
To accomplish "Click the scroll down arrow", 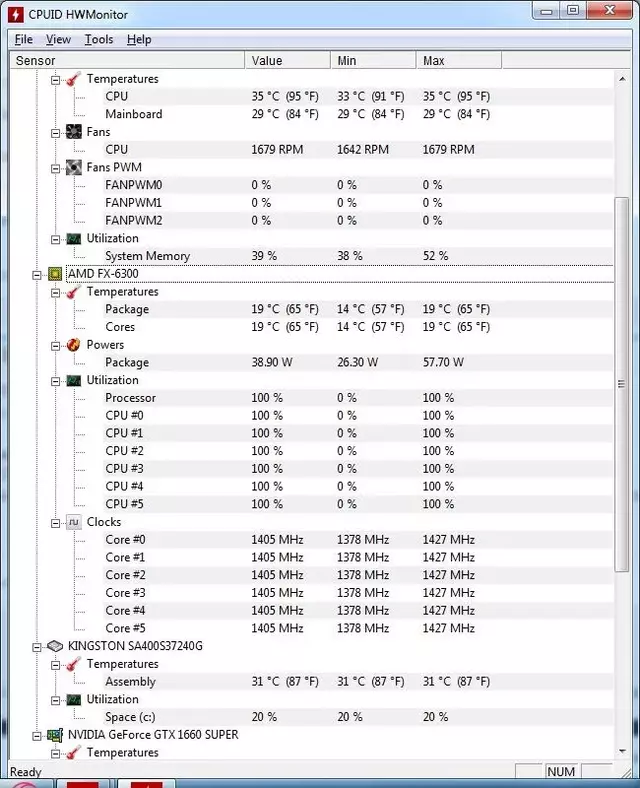I will [622, 751].
